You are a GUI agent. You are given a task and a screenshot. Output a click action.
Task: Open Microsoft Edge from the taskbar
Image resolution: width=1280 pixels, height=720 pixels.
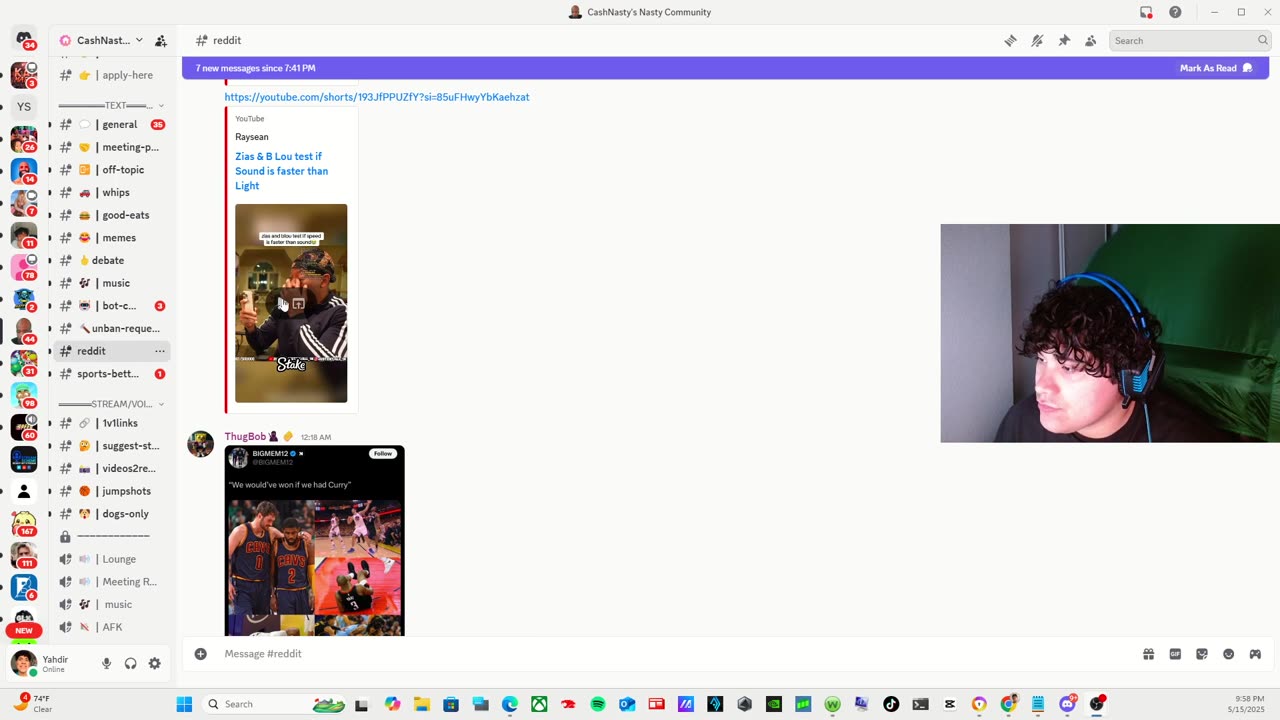coord(510,704)
